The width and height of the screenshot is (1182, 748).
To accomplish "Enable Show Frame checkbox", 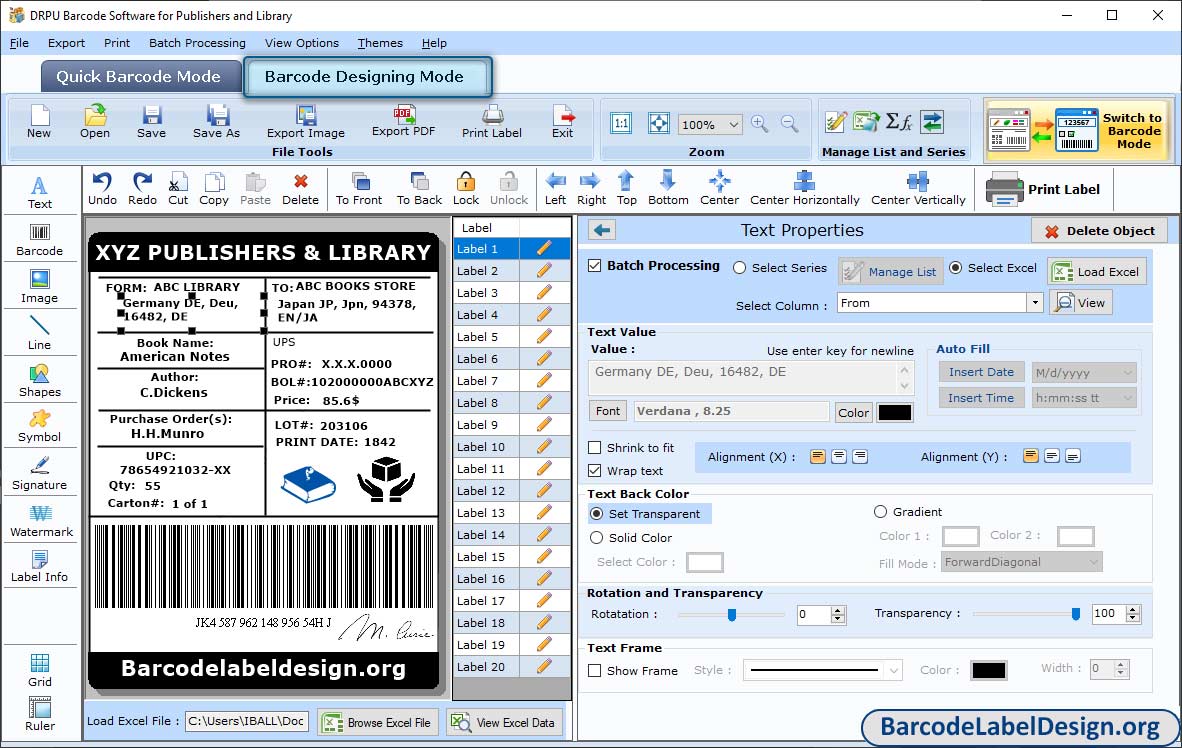I will pos(595,670).
